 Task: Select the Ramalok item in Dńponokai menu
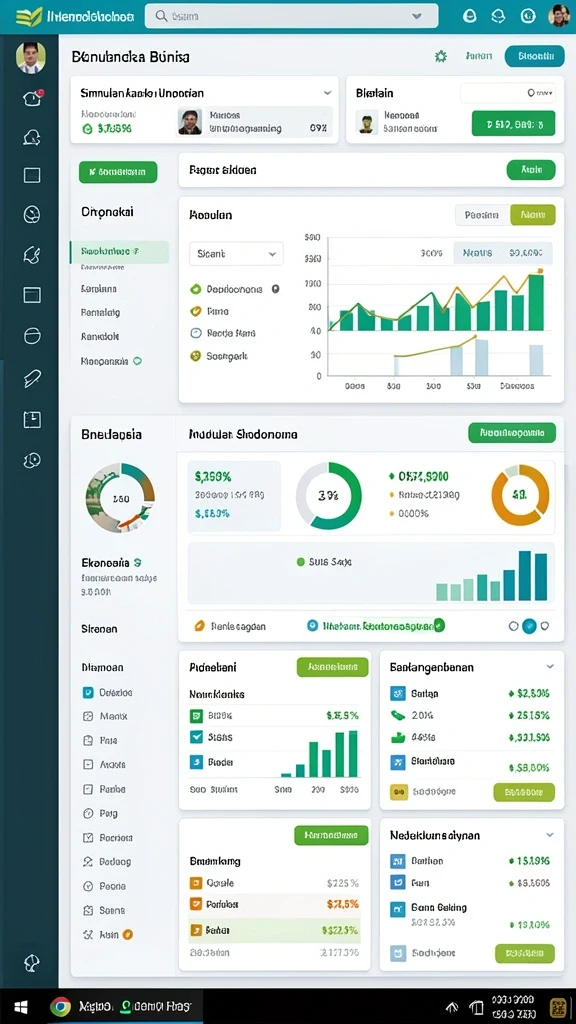point(99,336)
